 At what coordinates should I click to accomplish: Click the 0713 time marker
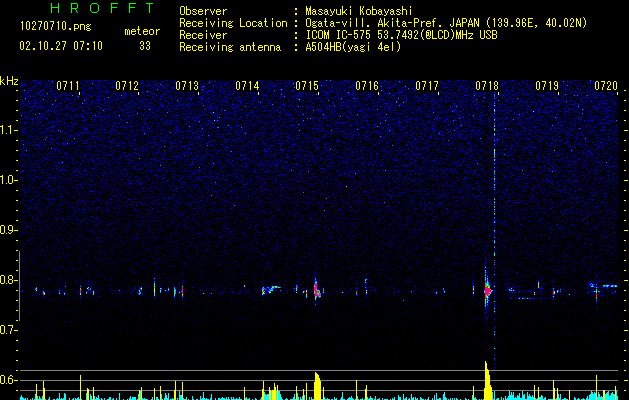coord(187,86)
